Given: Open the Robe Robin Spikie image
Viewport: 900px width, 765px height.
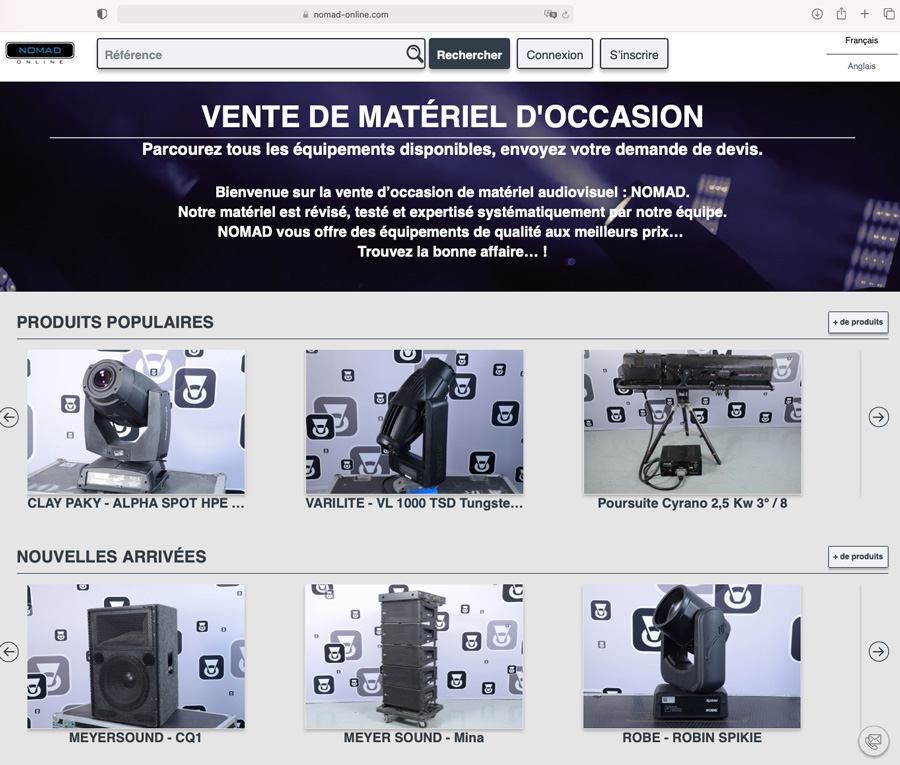Looking at the screenshot, I should tap(692, 656).
